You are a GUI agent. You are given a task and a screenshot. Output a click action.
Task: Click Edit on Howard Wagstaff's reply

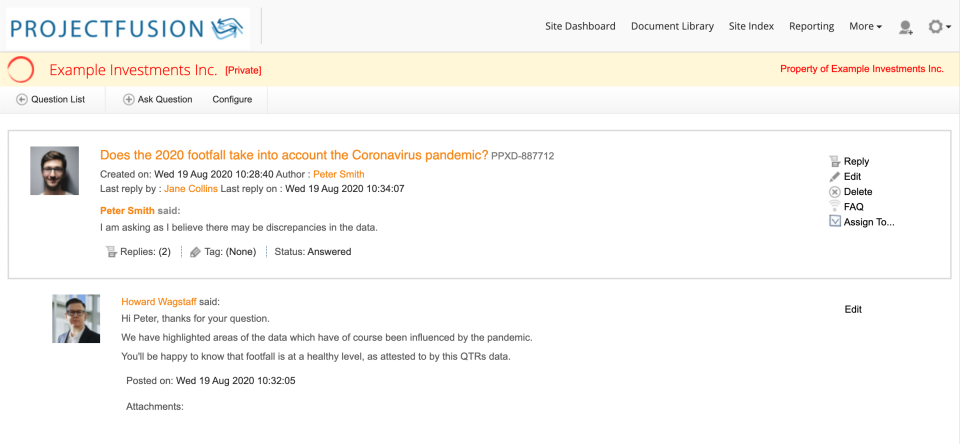point(853,309)
